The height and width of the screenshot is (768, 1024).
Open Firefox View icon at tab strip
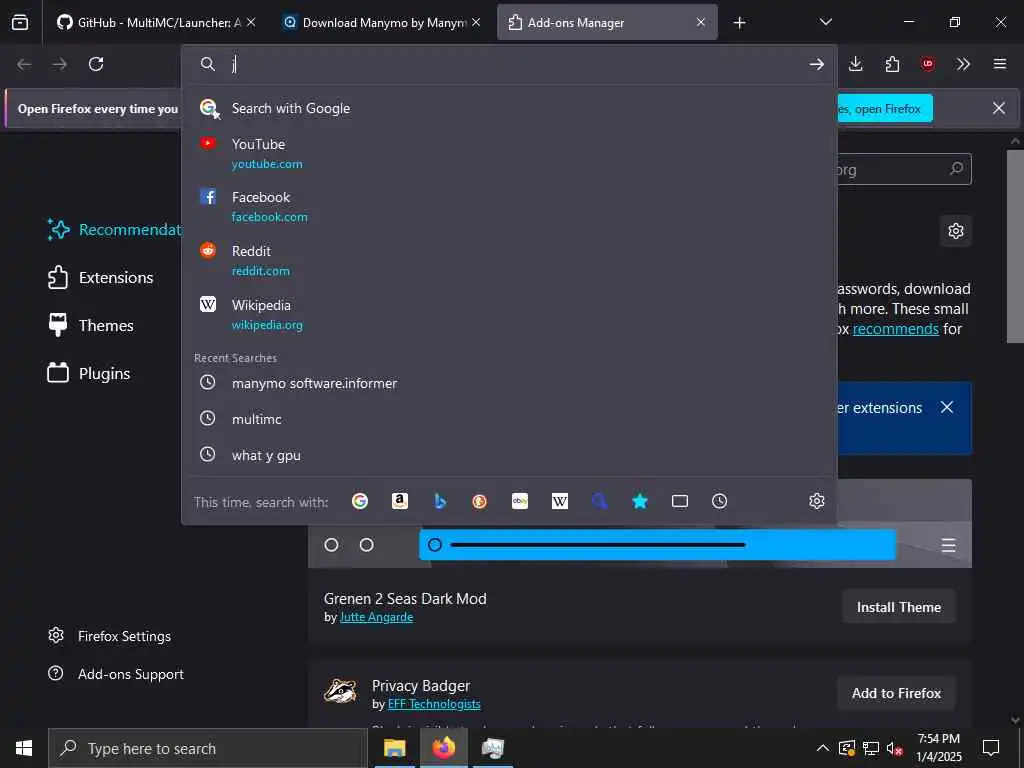pyautogui.click(x=20, y=22)
